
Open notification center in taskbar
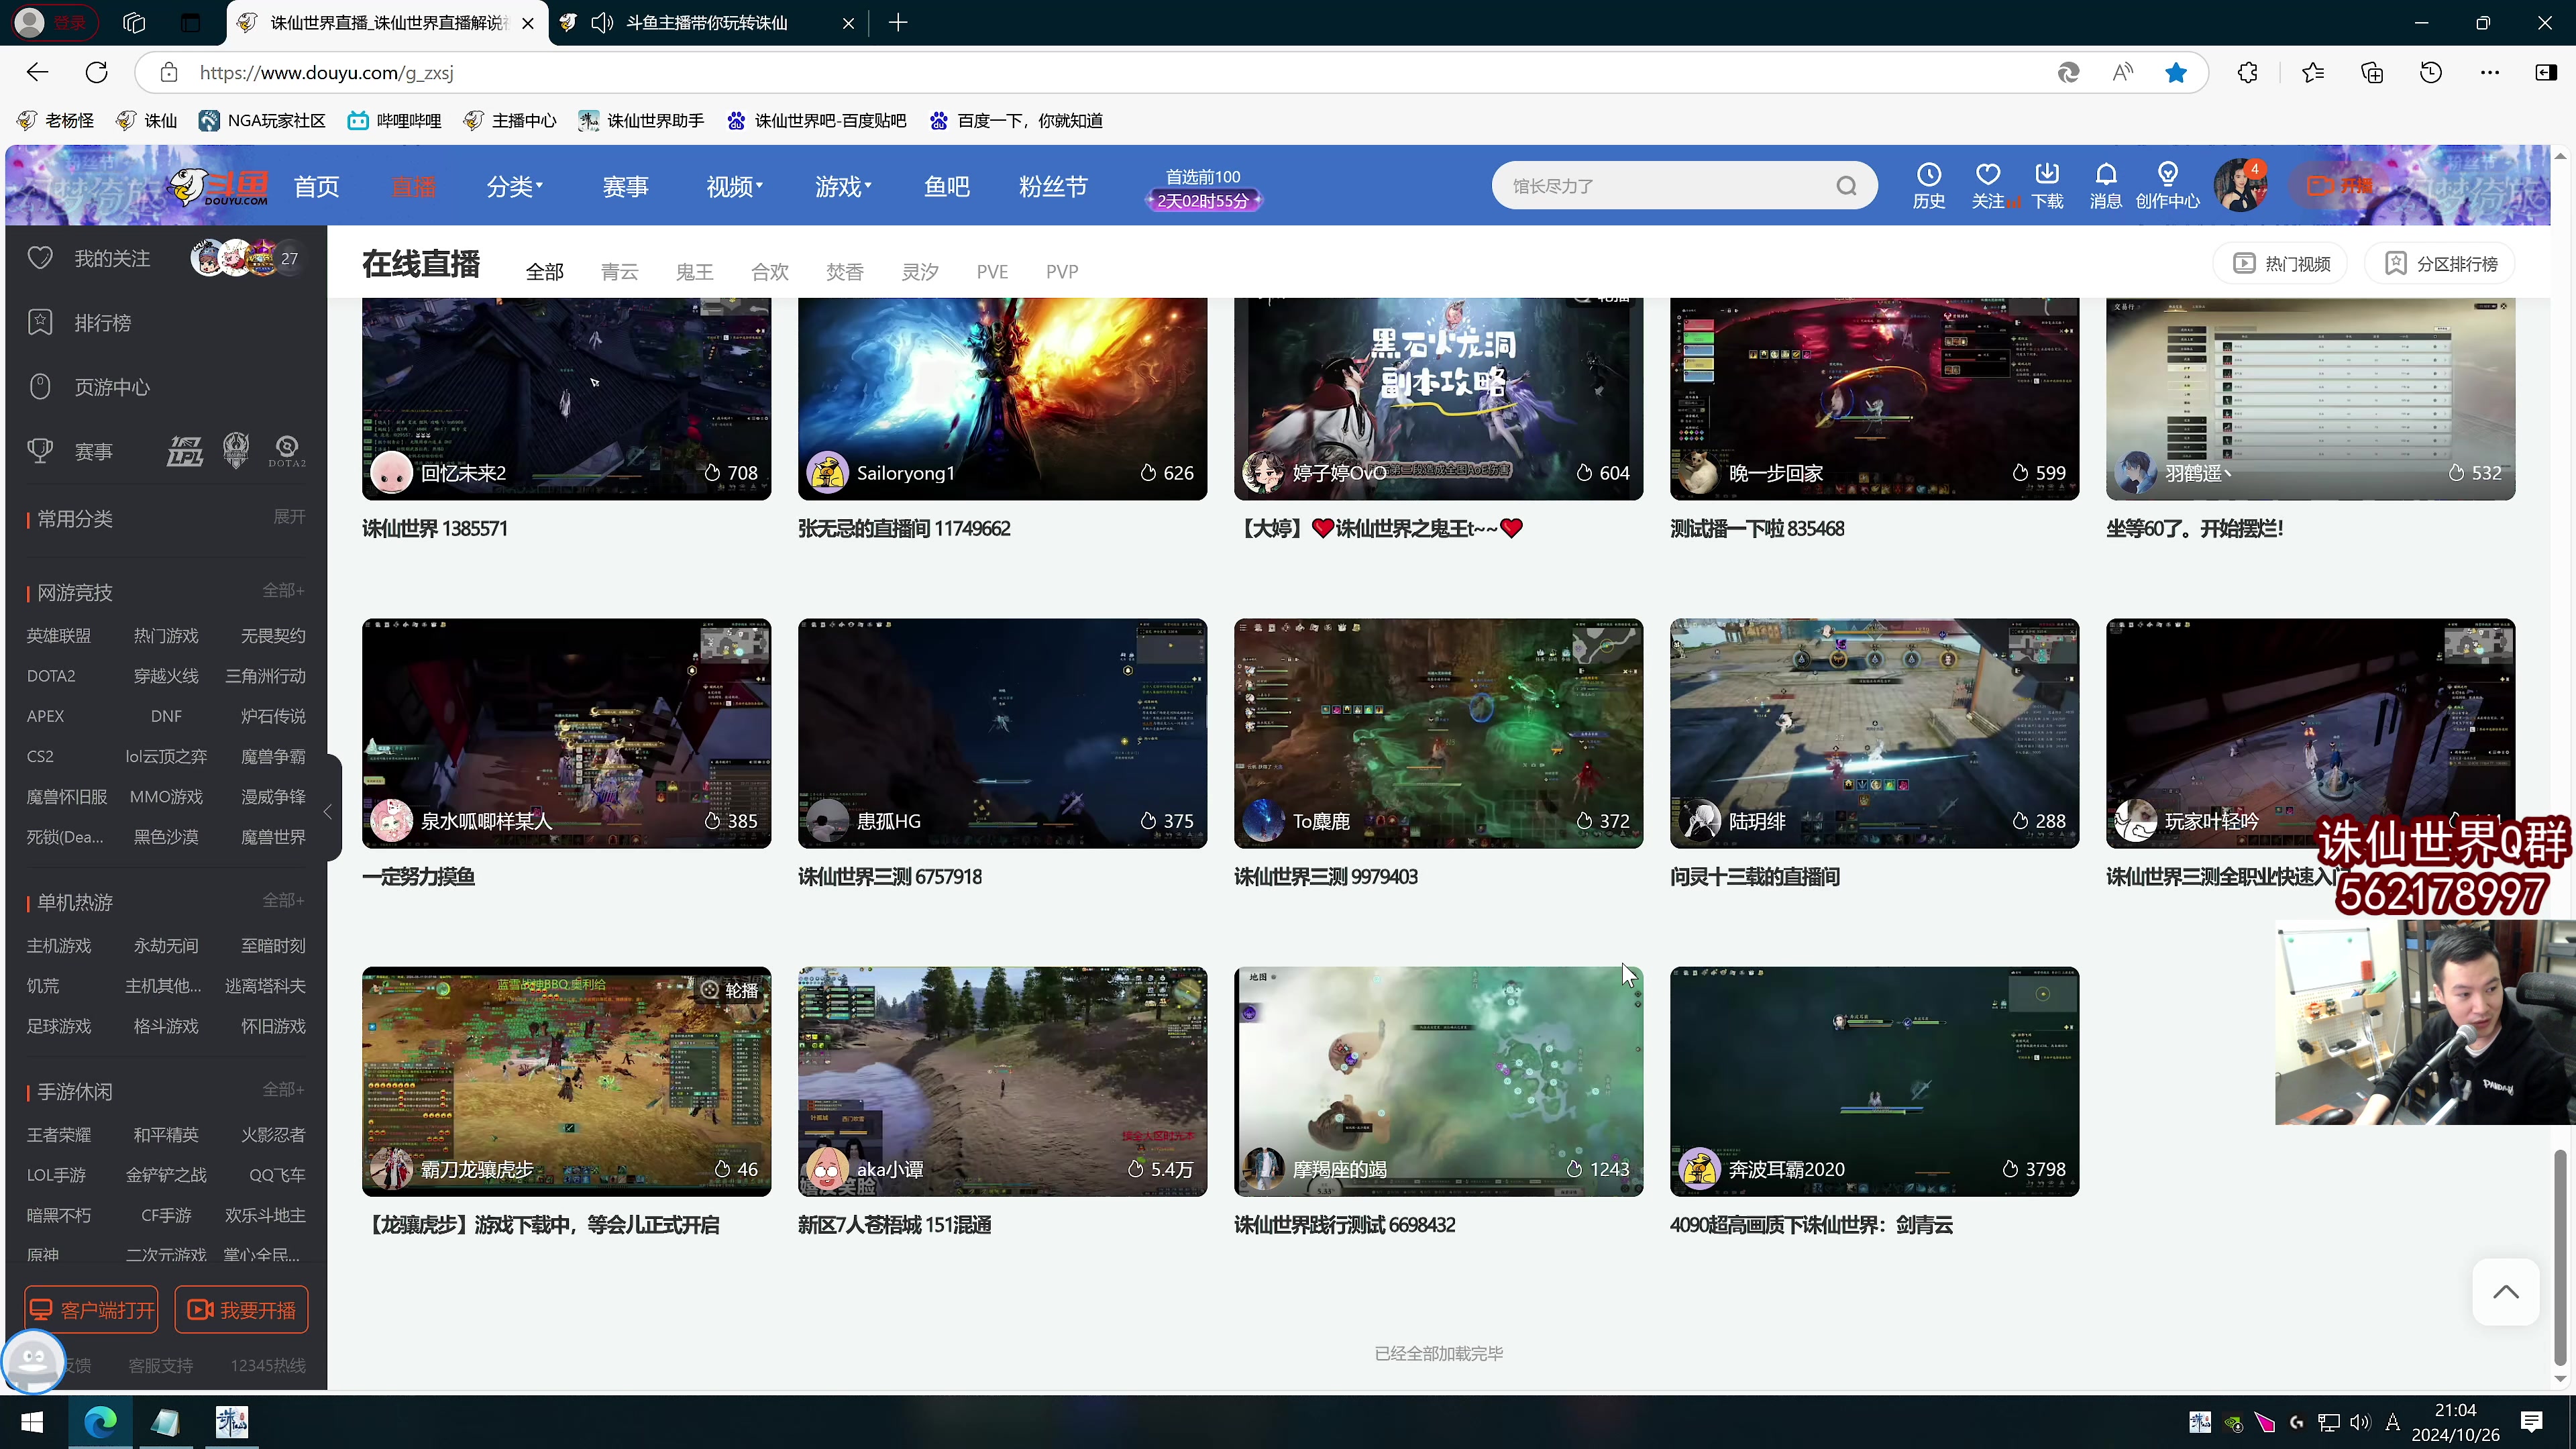pyautogui.click(x=2531, y=1421)
